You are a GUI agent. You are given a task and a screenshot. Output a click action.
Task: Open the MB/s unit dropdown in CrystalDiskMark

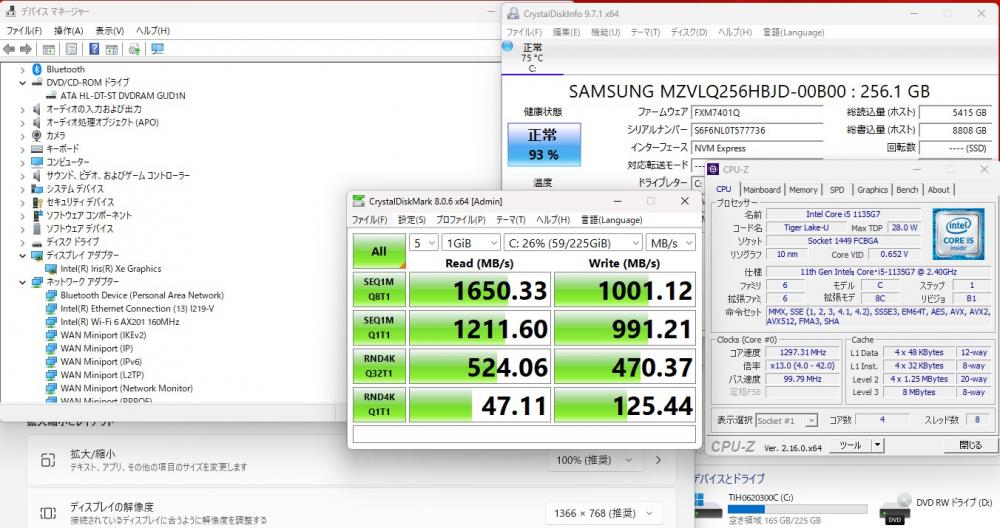tap(670, 243)
